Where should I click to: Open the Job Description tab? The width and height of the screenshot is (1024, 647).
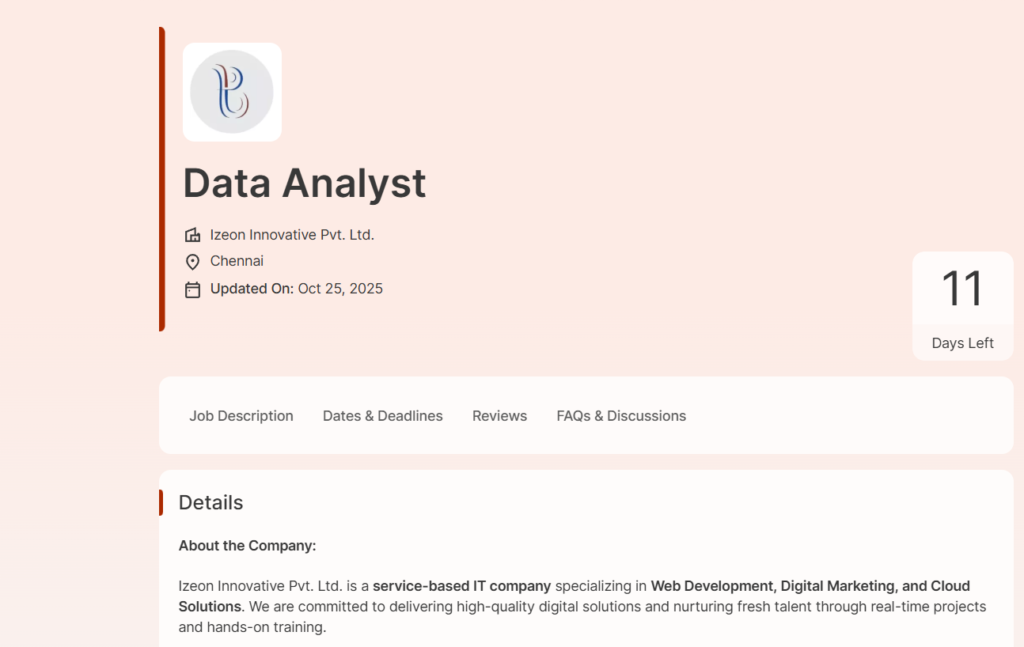coord(241,416)
